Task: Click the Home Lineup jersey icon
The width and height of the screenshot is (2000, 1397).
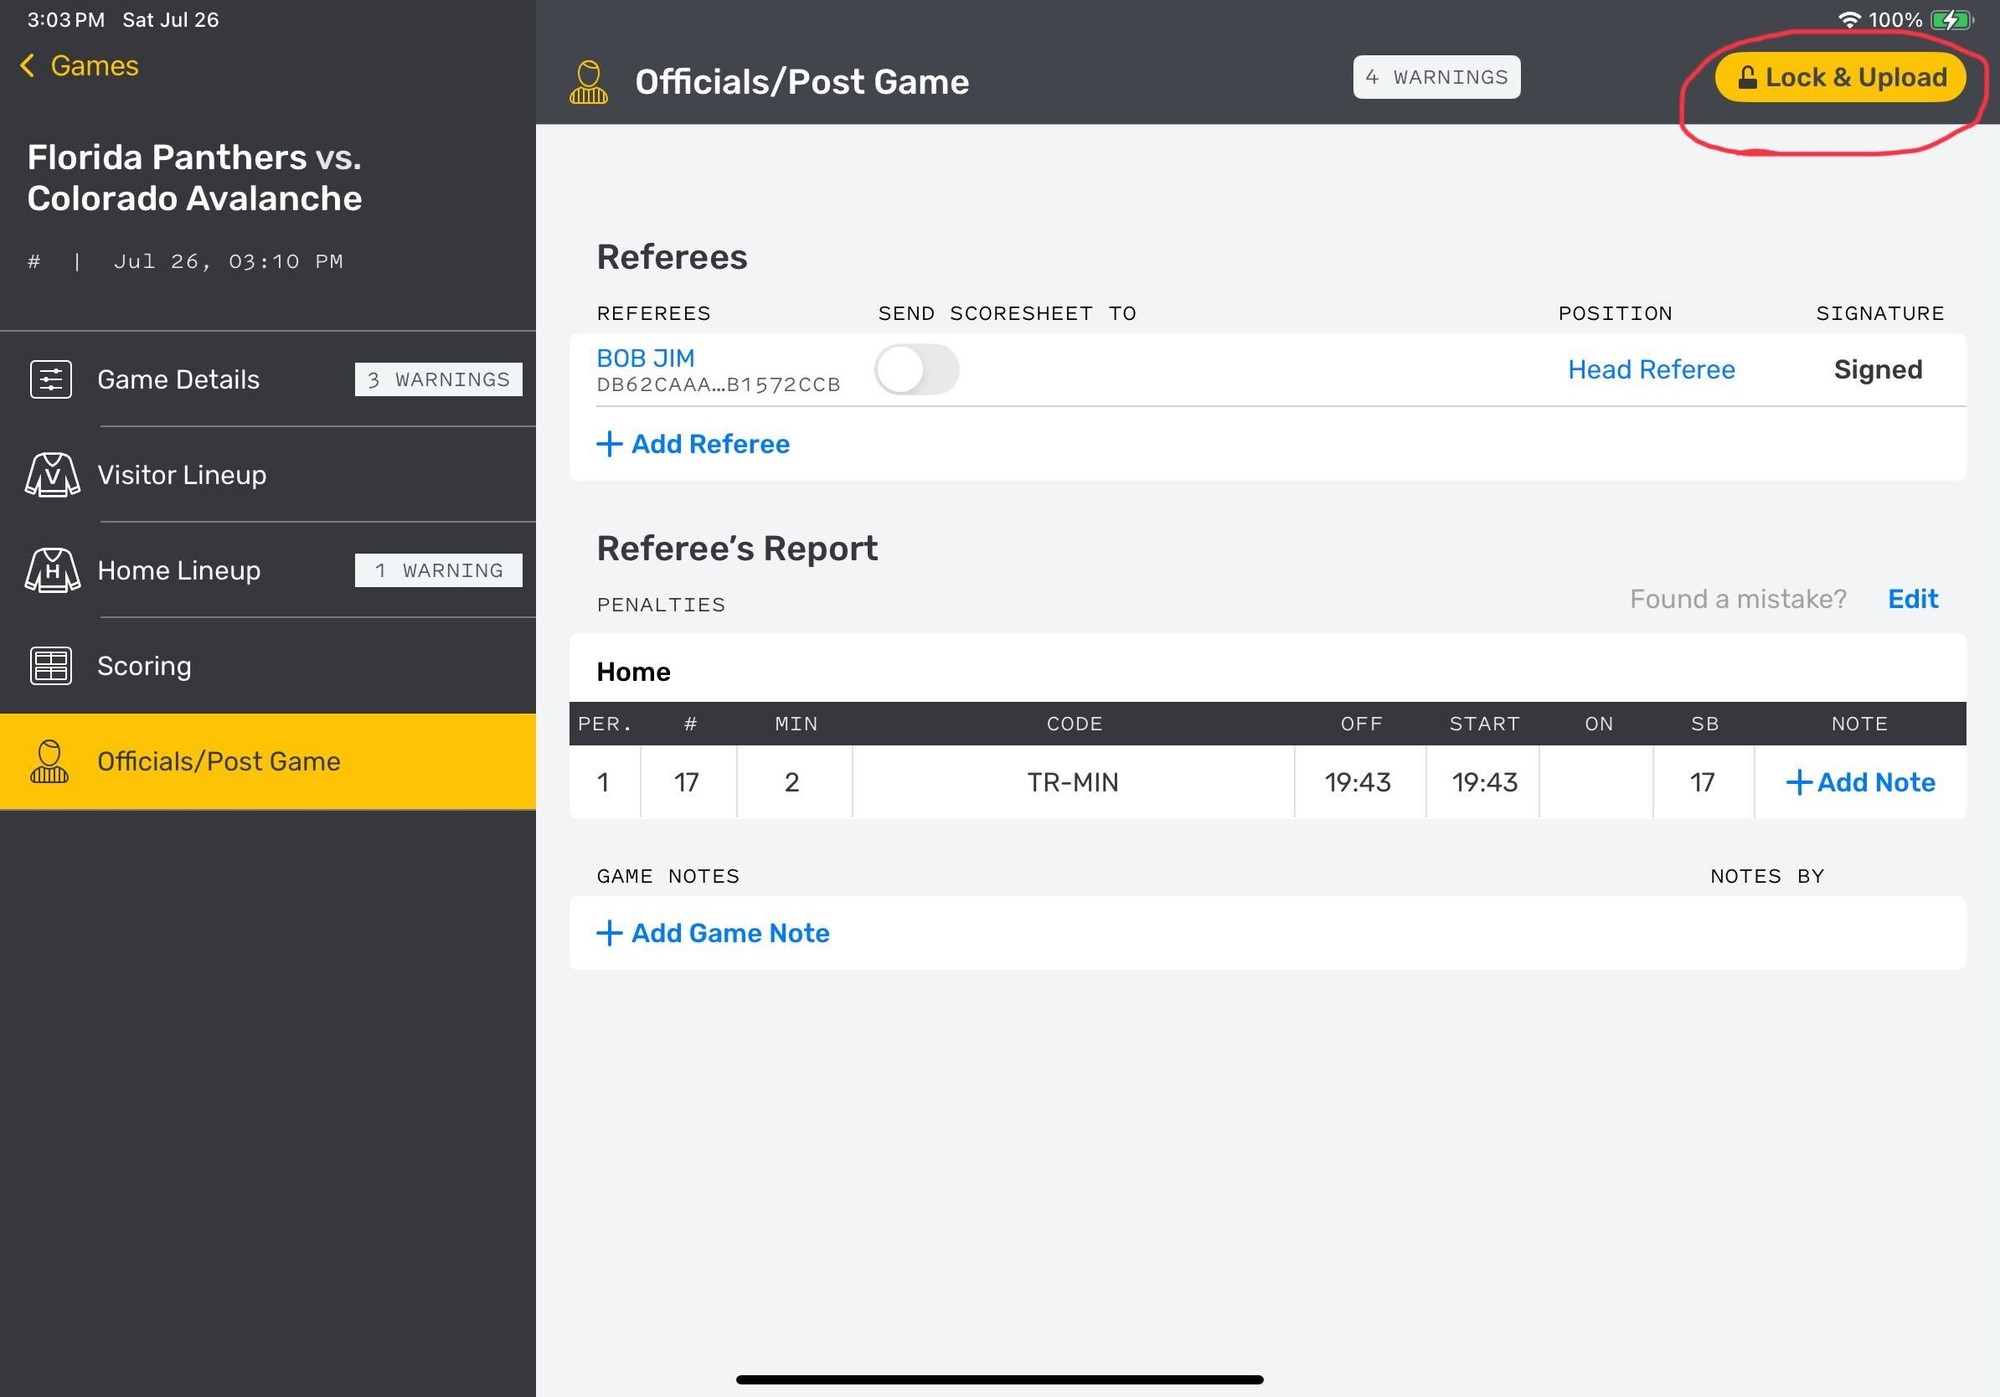Action: tap(52, 571)
